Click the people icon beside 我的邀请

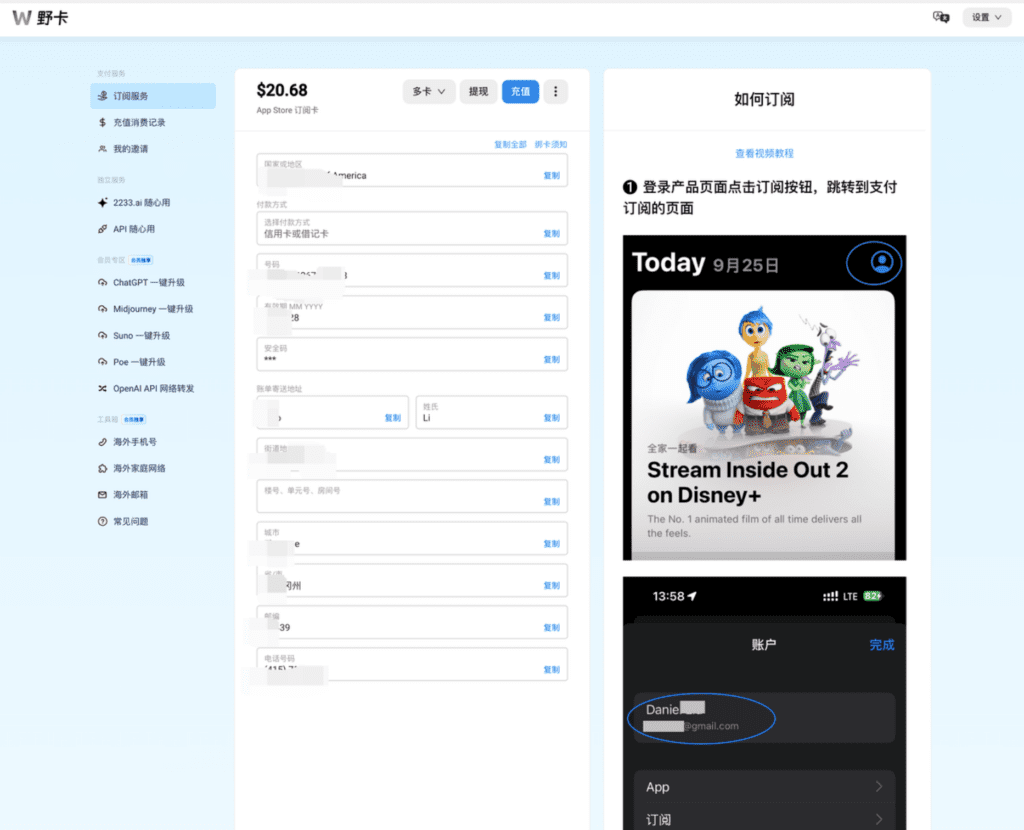pyautogui.click(x=103, y=149)
